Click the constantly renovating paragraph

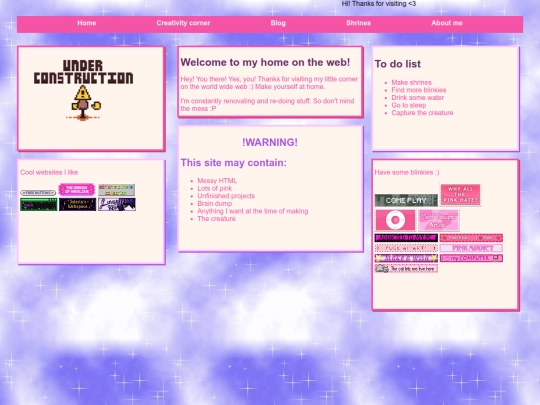[267, 104]
